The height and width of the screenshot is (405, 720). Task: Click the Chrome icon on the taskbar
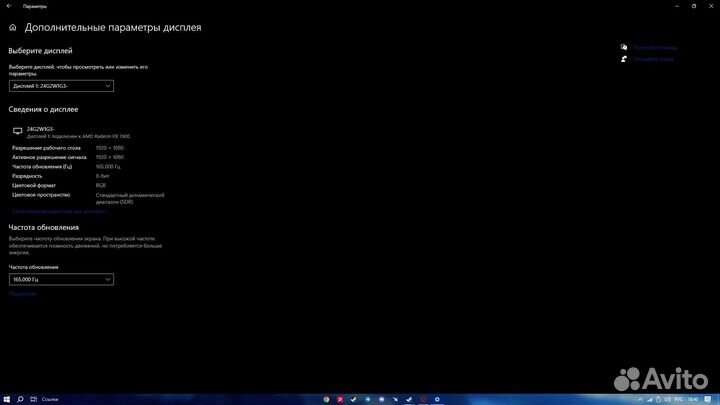coord(327,398)
